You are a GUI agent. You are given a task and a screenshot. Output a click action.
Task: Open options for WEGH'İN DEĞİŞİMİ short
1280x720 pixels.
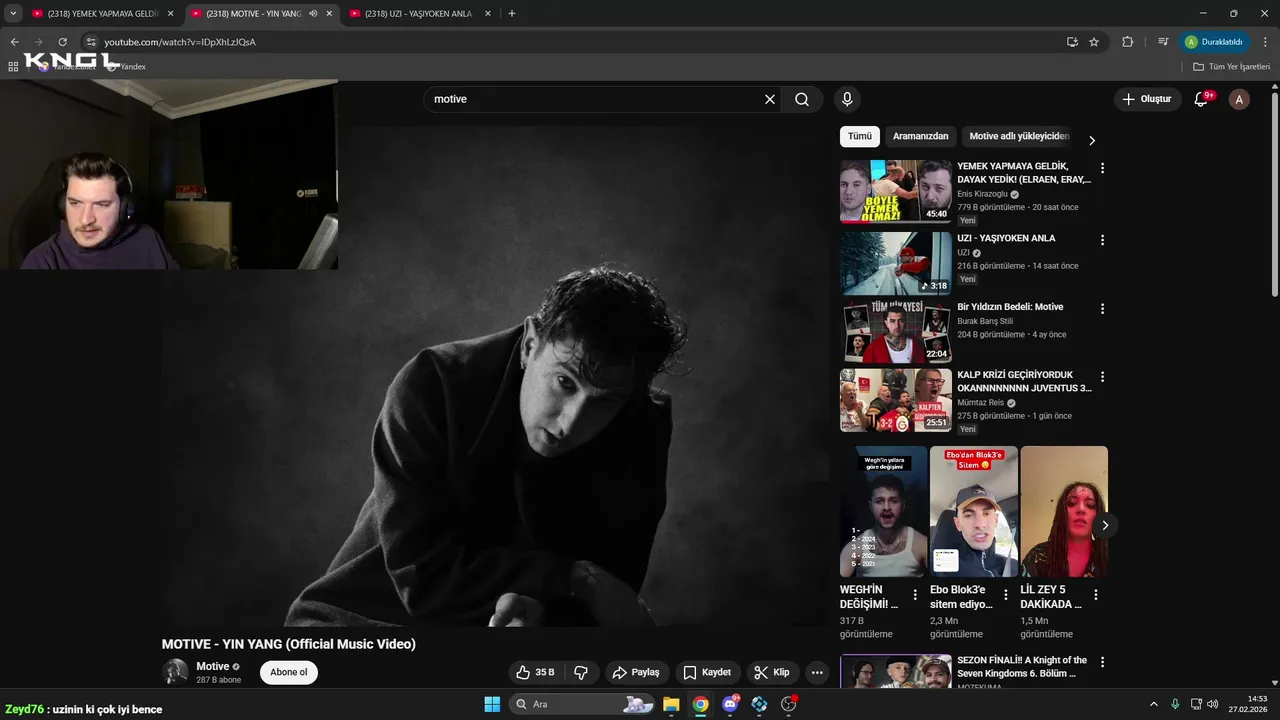[x=914, y=595]
